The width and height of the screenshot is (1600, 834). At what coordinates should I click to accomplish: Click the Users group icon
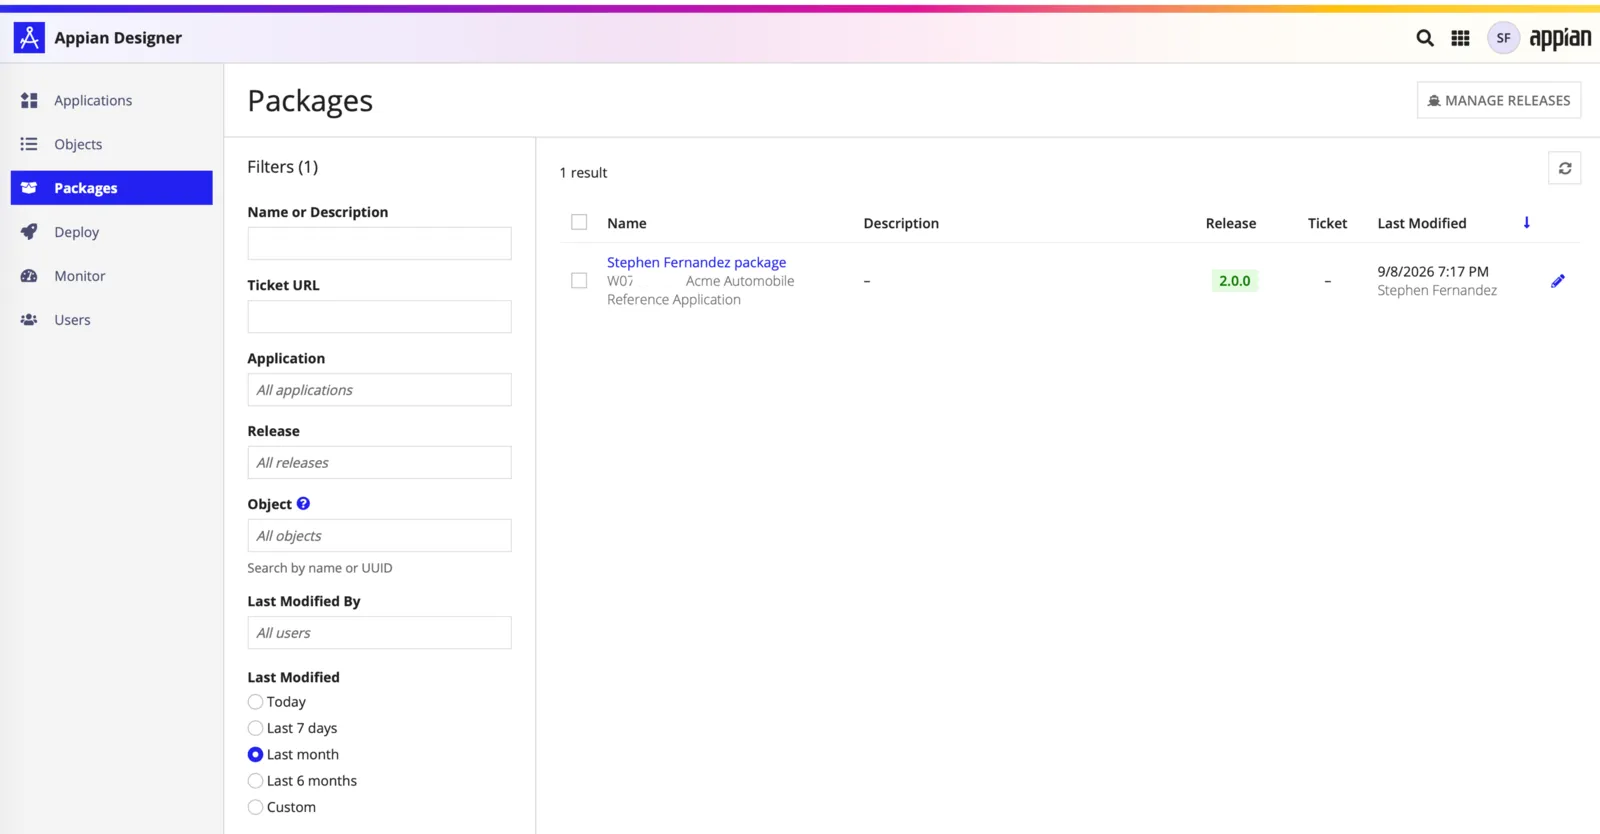pyautogui.click(x=29, y=320)
